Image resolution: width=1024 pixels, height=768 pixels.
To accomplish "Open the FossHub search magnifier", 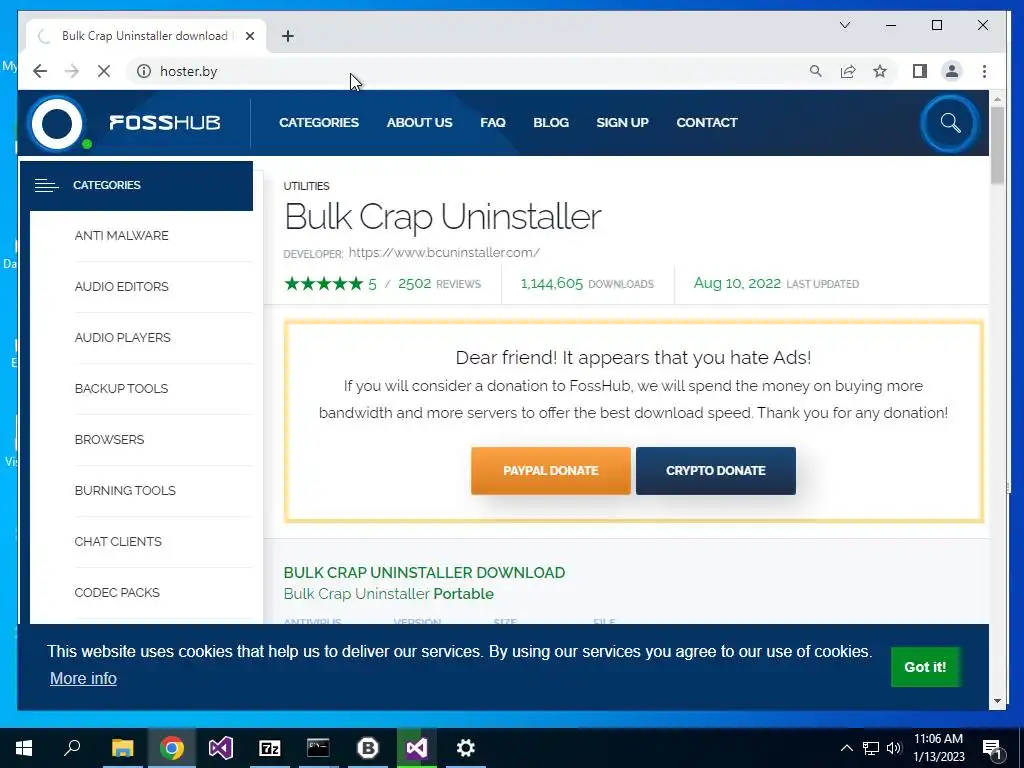I will (950, 123).
